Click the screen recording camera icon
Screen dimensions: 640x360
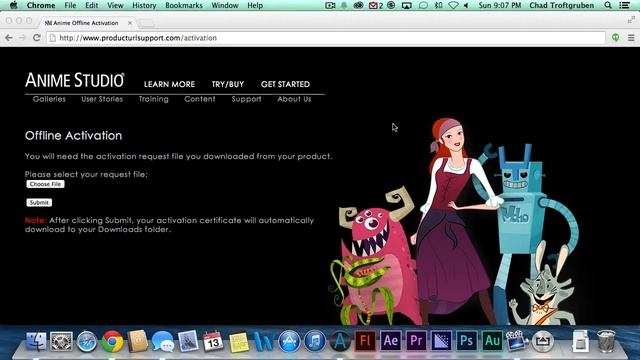pos(330,5)
